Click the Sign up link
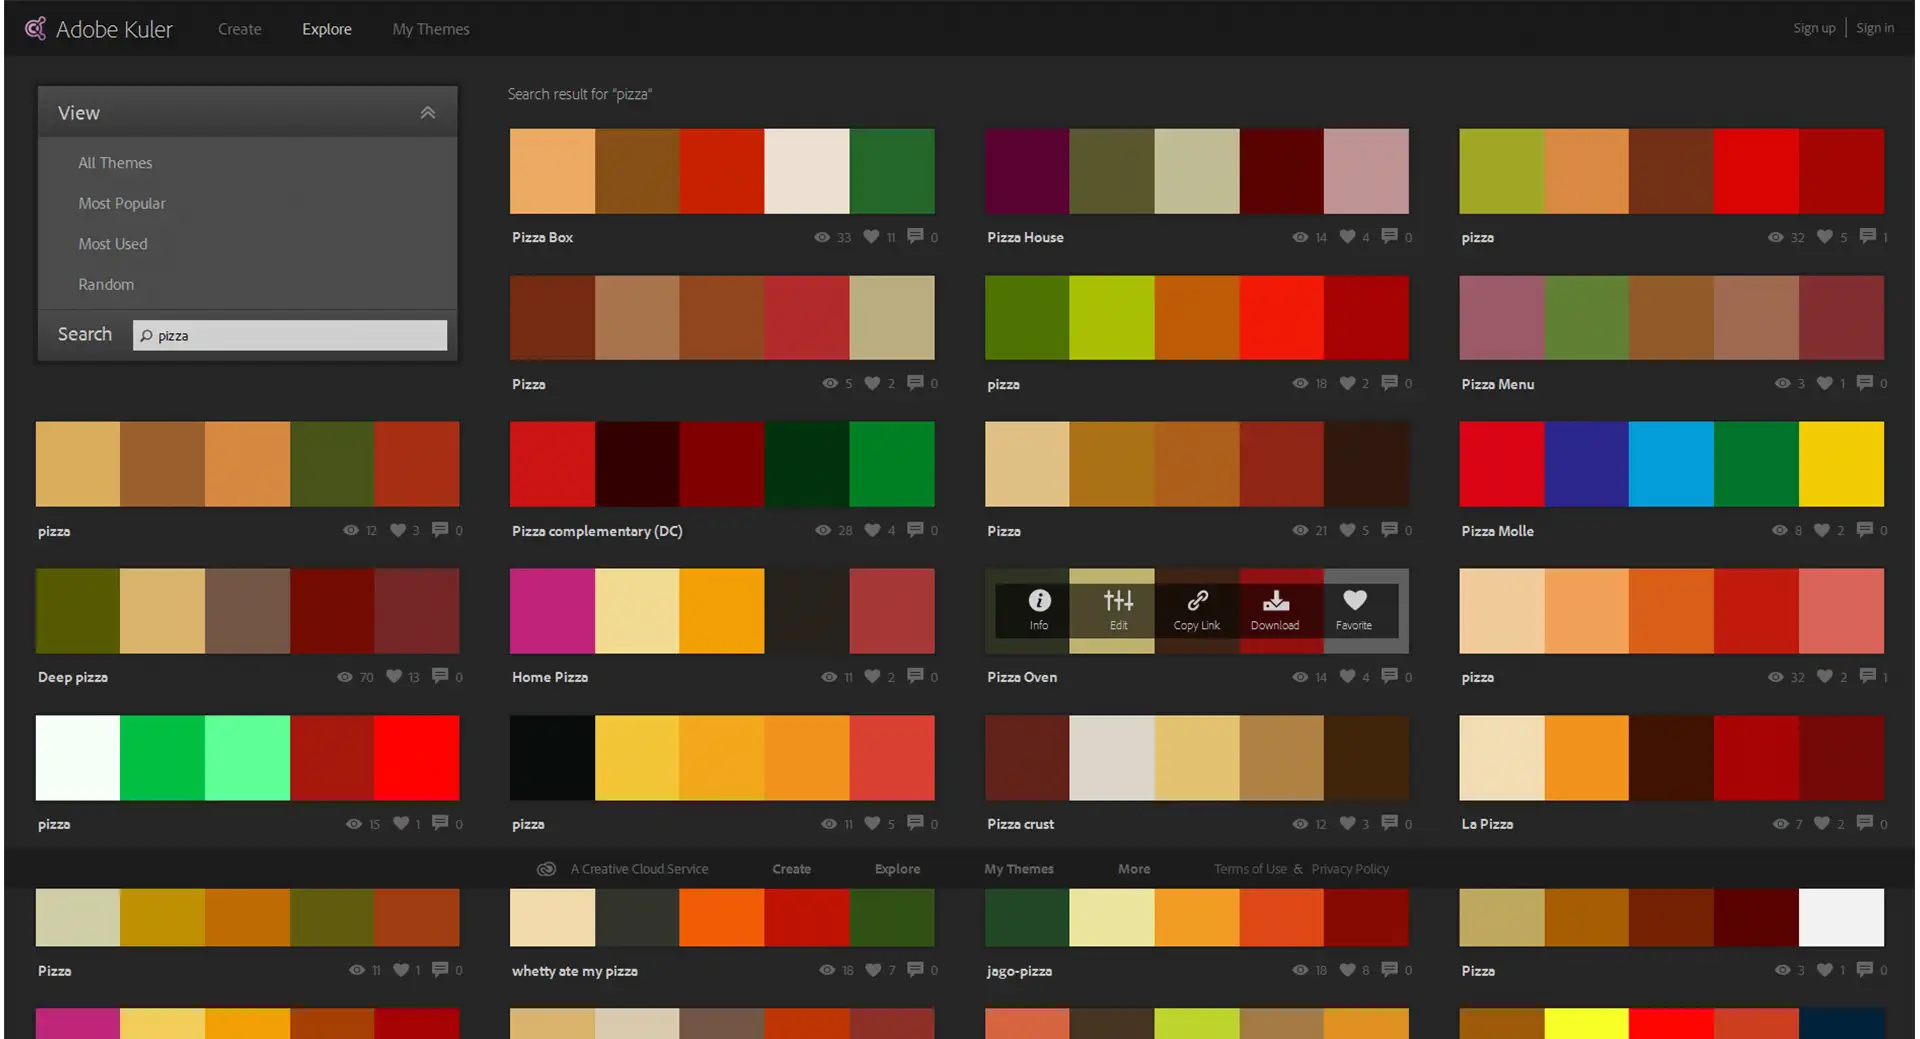Screen dimensions: 1920x1039 tap(1814, 28)
